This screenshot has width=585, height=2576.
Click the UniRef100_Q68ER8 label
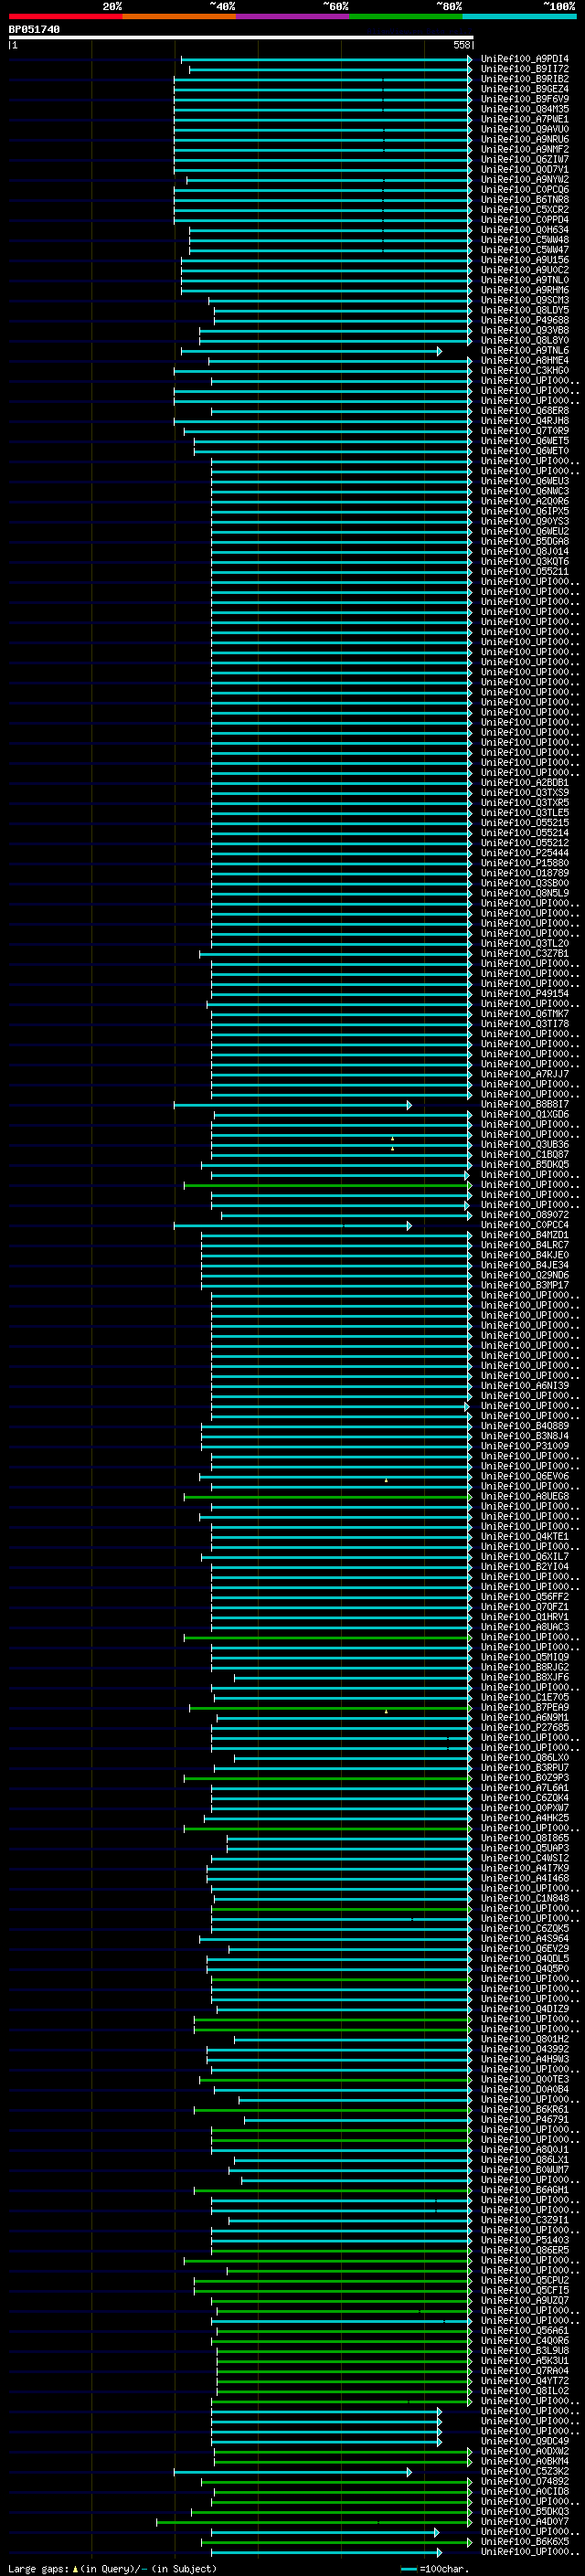524,411
